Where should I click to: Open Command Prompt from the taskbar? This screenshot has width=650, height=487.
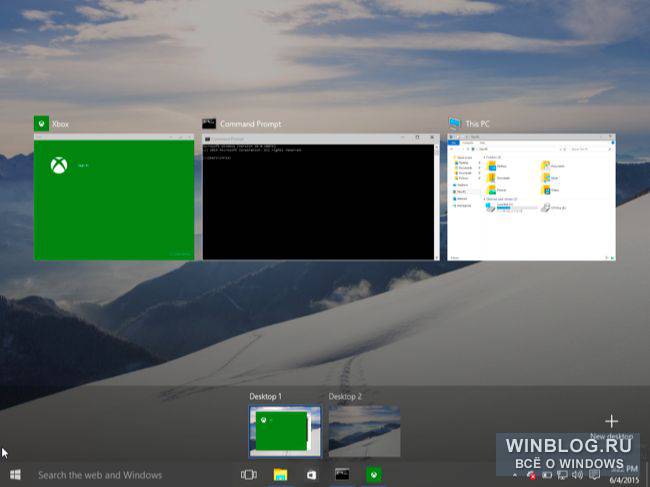342,475
